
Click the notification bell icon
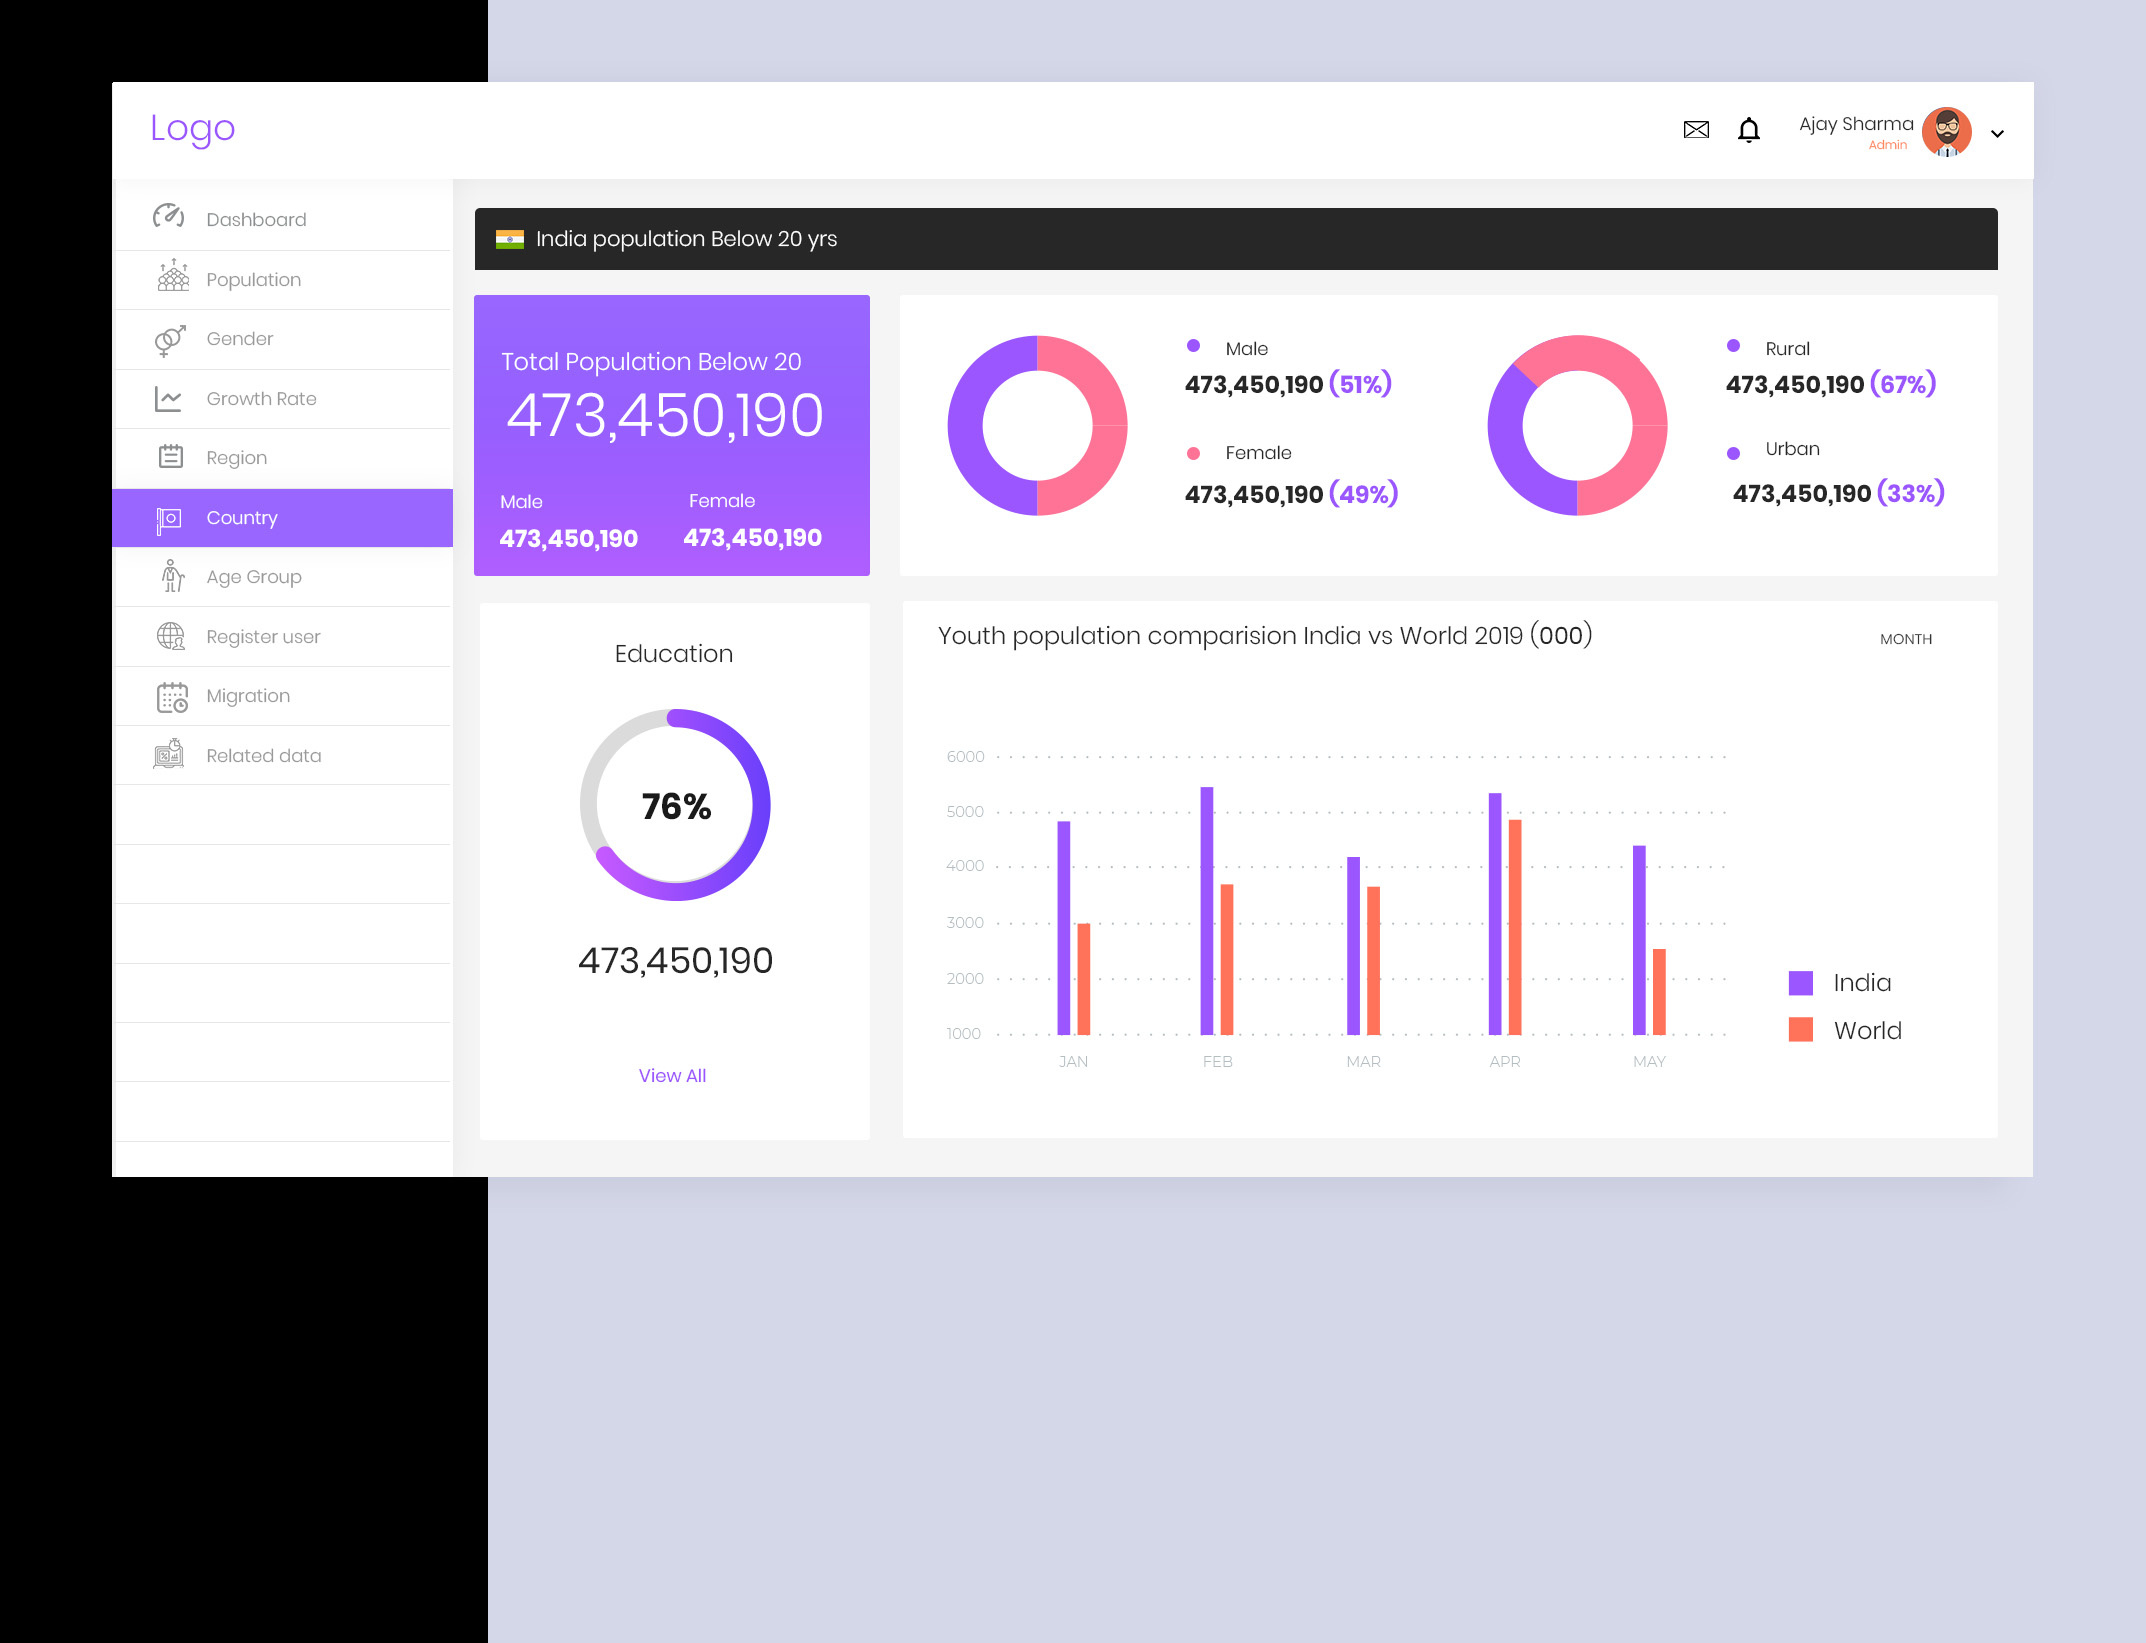pyautogui.click(x=1748, y=130)
